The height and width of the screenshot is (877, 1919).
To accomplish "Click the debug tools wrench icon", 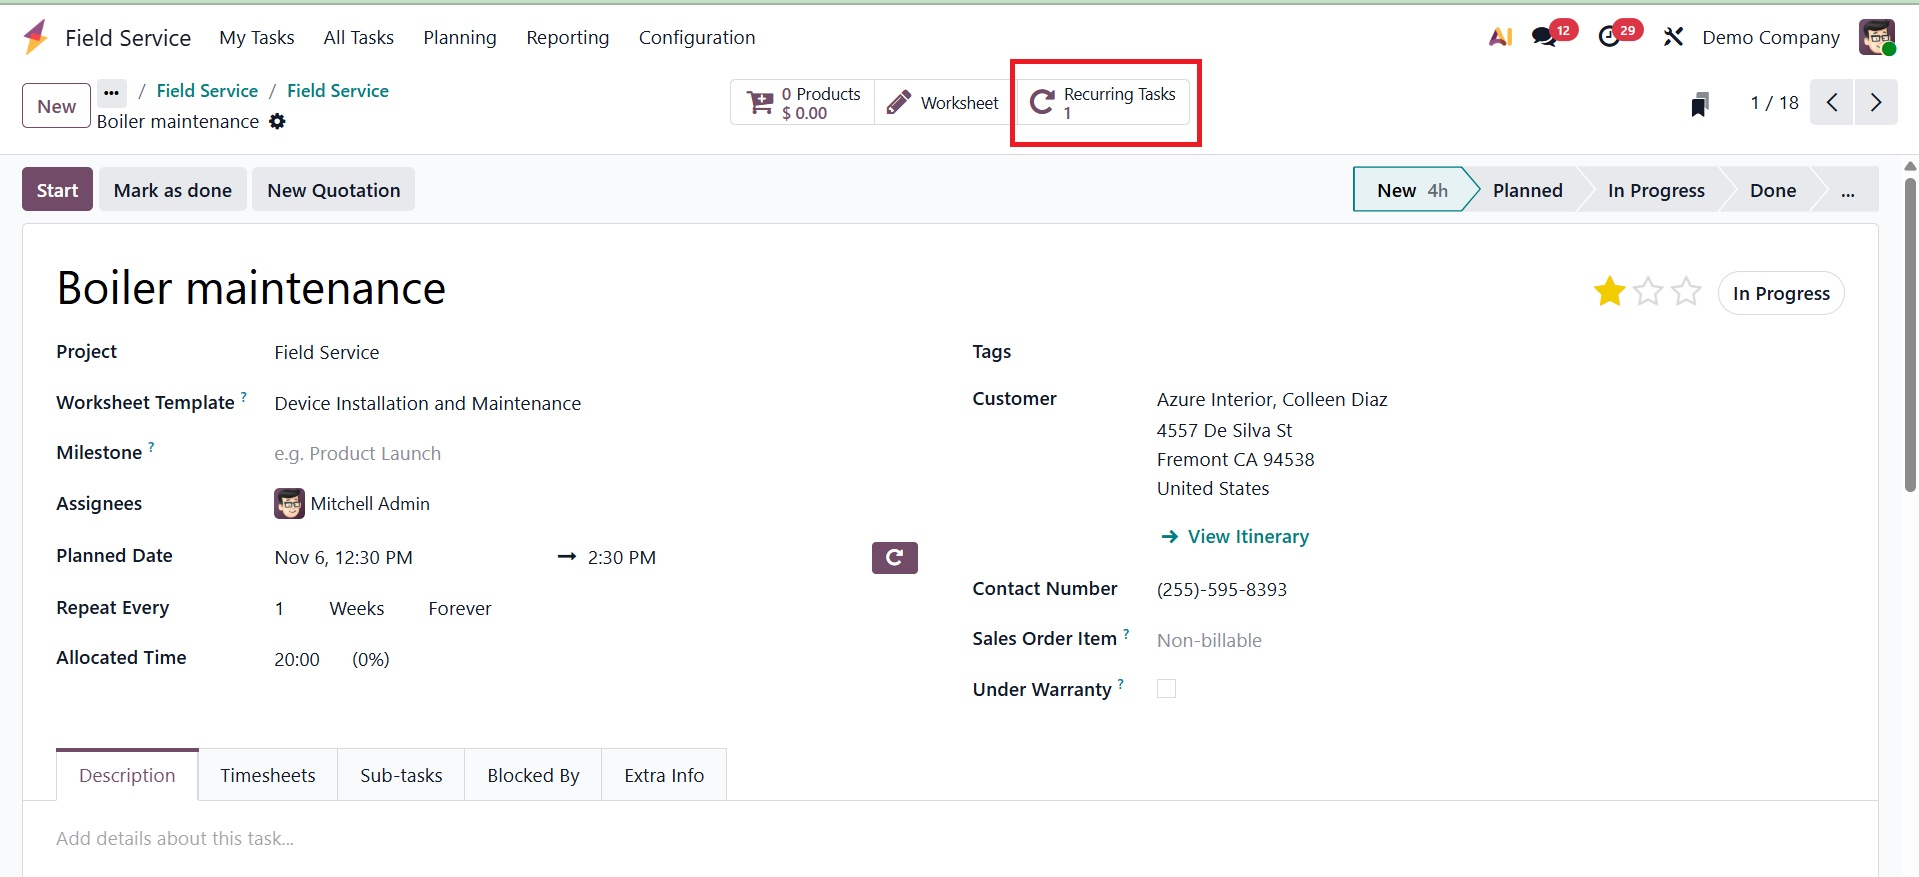I will [x=1673, y=37].
